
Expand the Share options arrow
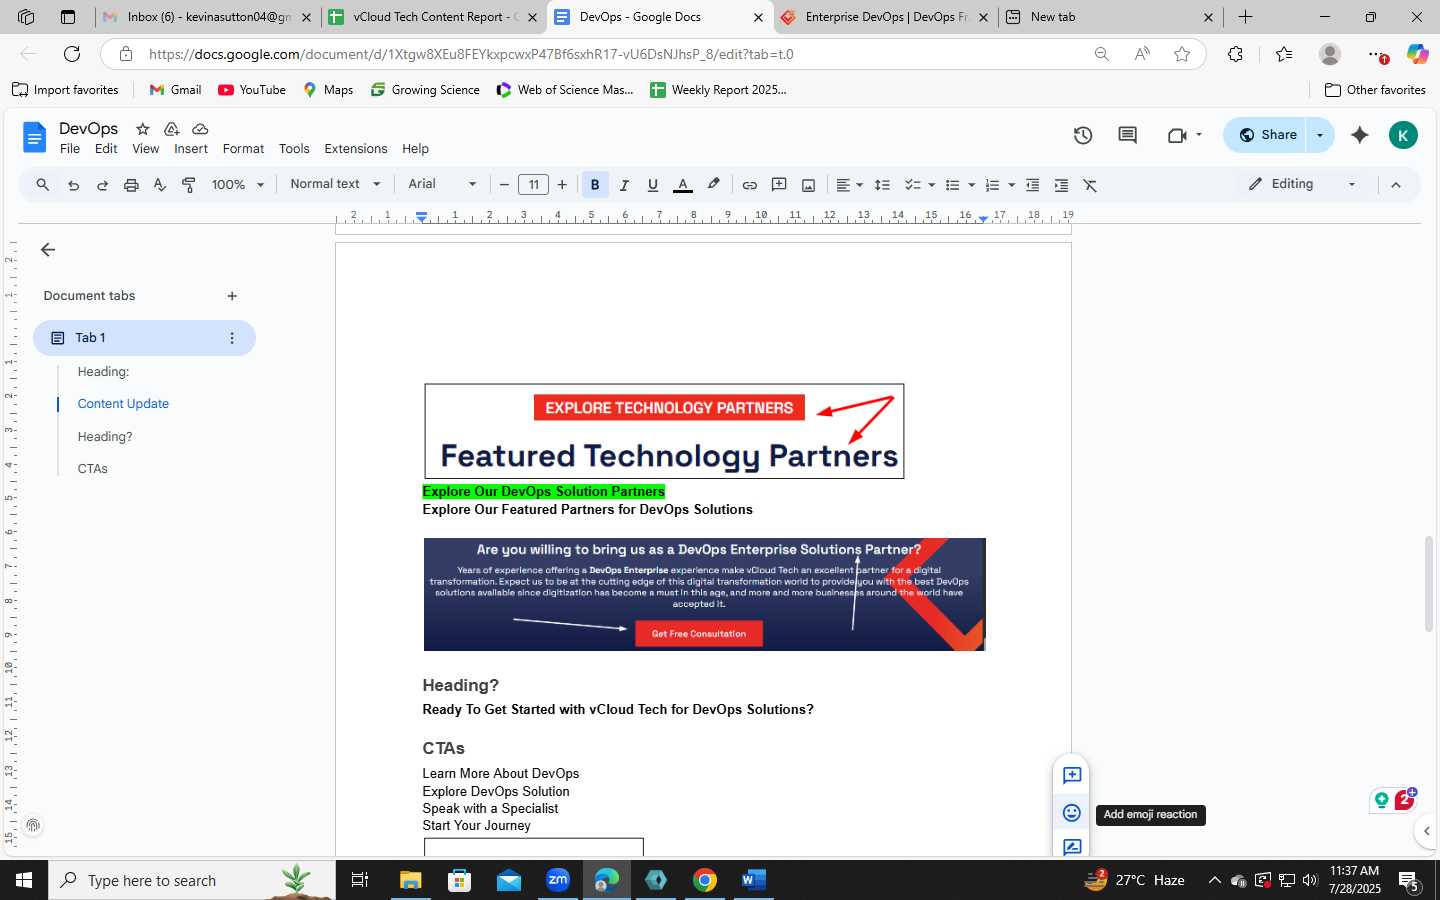click(x=1320, y=135)
